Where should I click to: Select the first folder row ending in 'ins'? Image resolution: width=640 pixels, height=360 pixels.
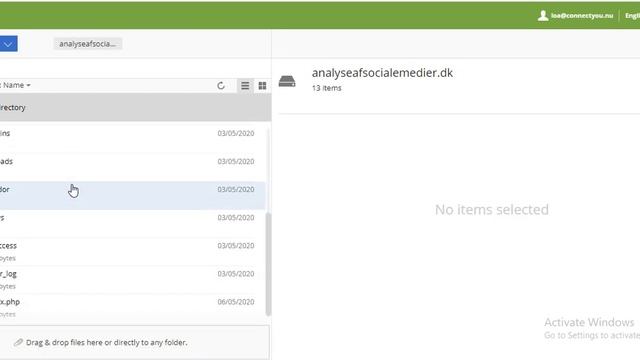click(133, 139)
